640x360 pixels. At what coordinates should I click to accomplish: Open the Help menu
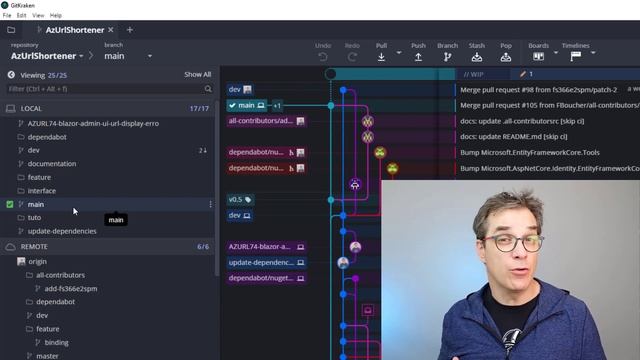tap(56, 15)
